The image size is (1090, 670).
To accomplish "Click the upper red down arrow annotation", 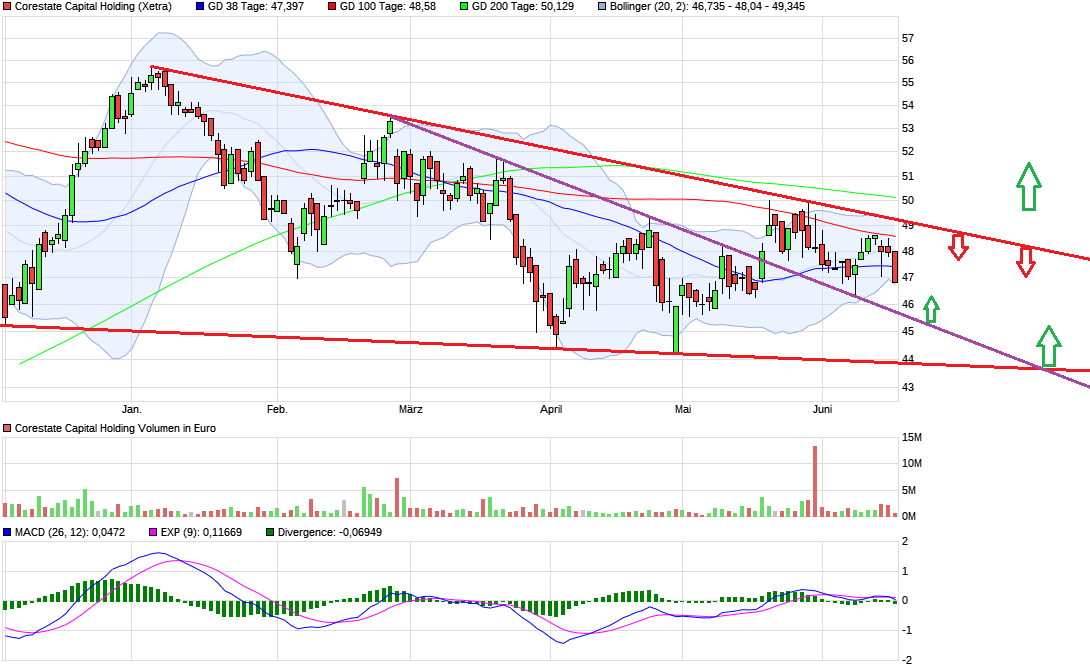I will (960, 247).
